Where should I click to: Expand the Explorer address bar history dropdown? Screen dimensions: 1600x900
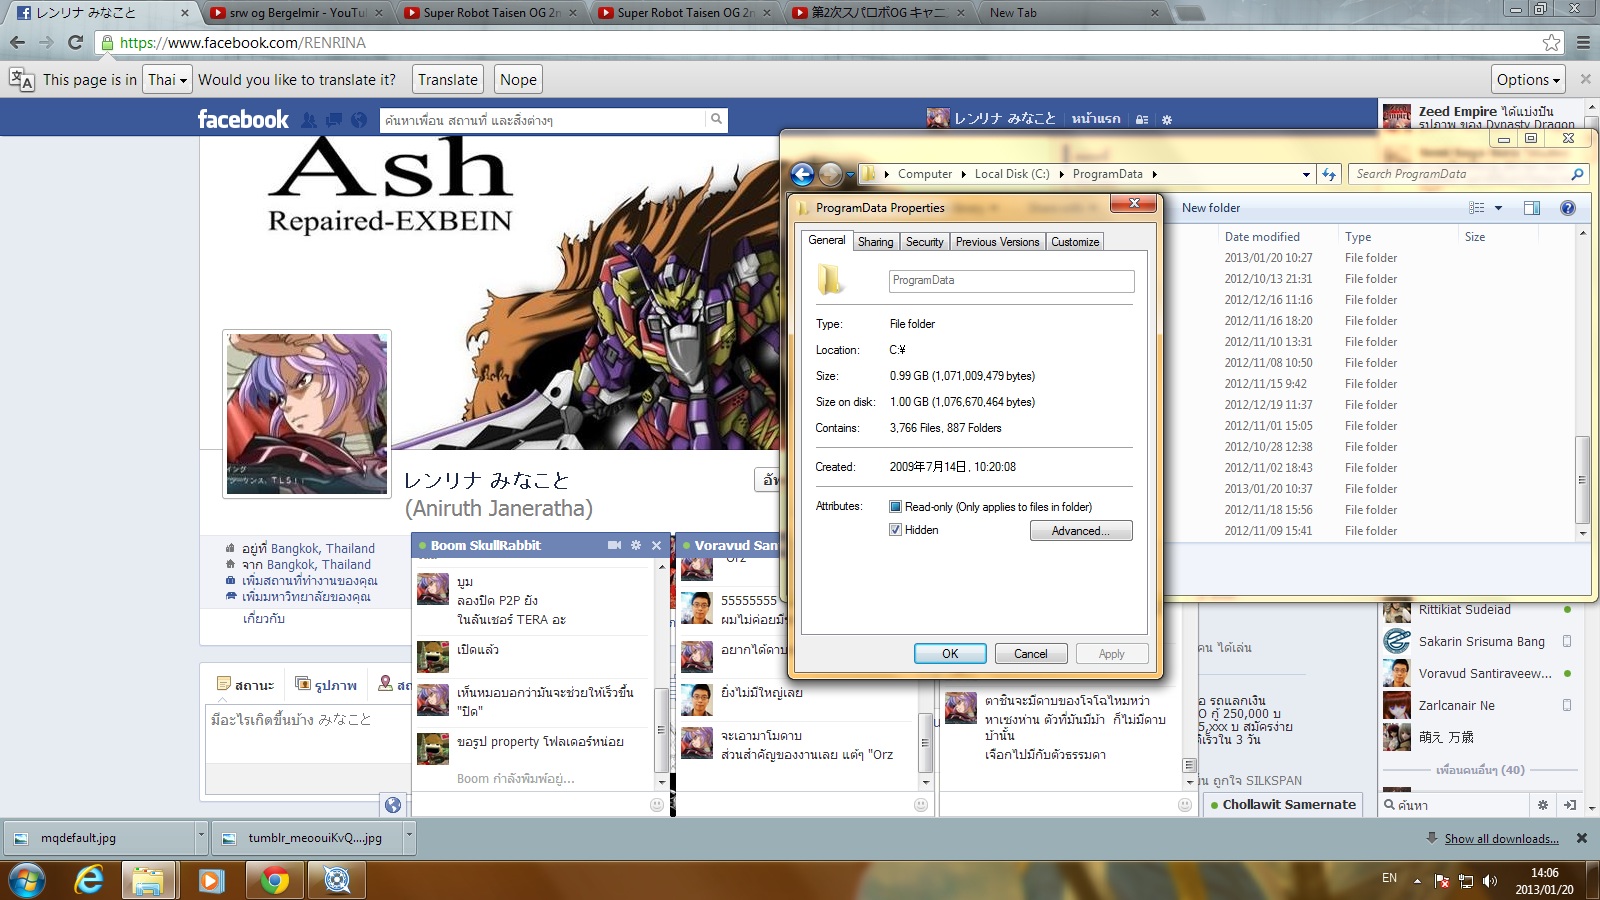(1306, 174)
